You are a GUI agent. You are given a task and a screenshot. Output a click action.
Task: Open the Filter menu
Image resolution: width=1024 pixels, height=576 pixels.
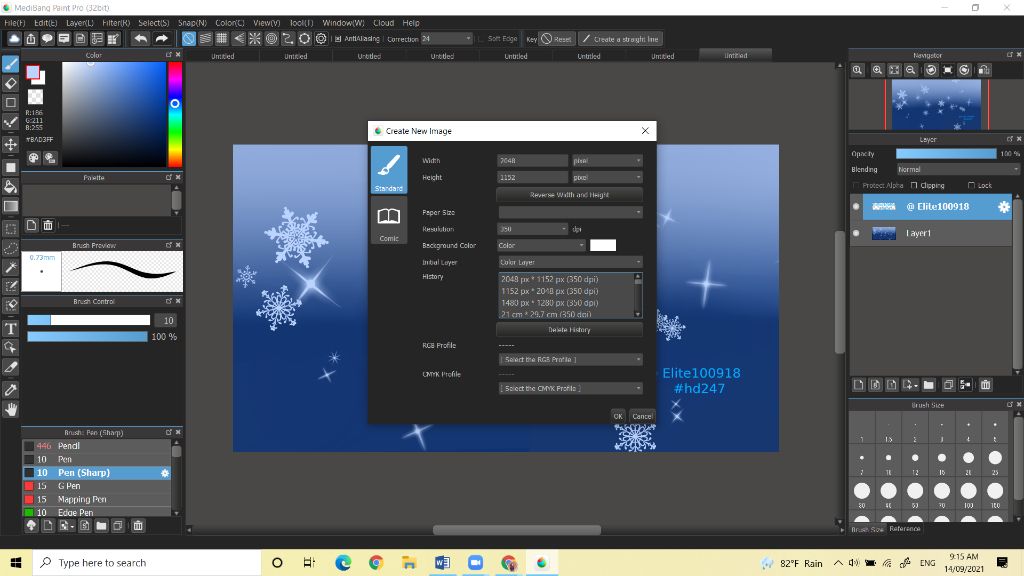click(x=116, y=23)
